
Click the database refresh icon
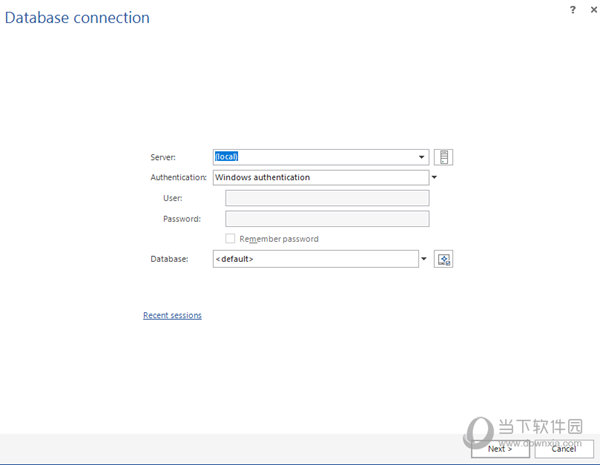click(444, 259)
